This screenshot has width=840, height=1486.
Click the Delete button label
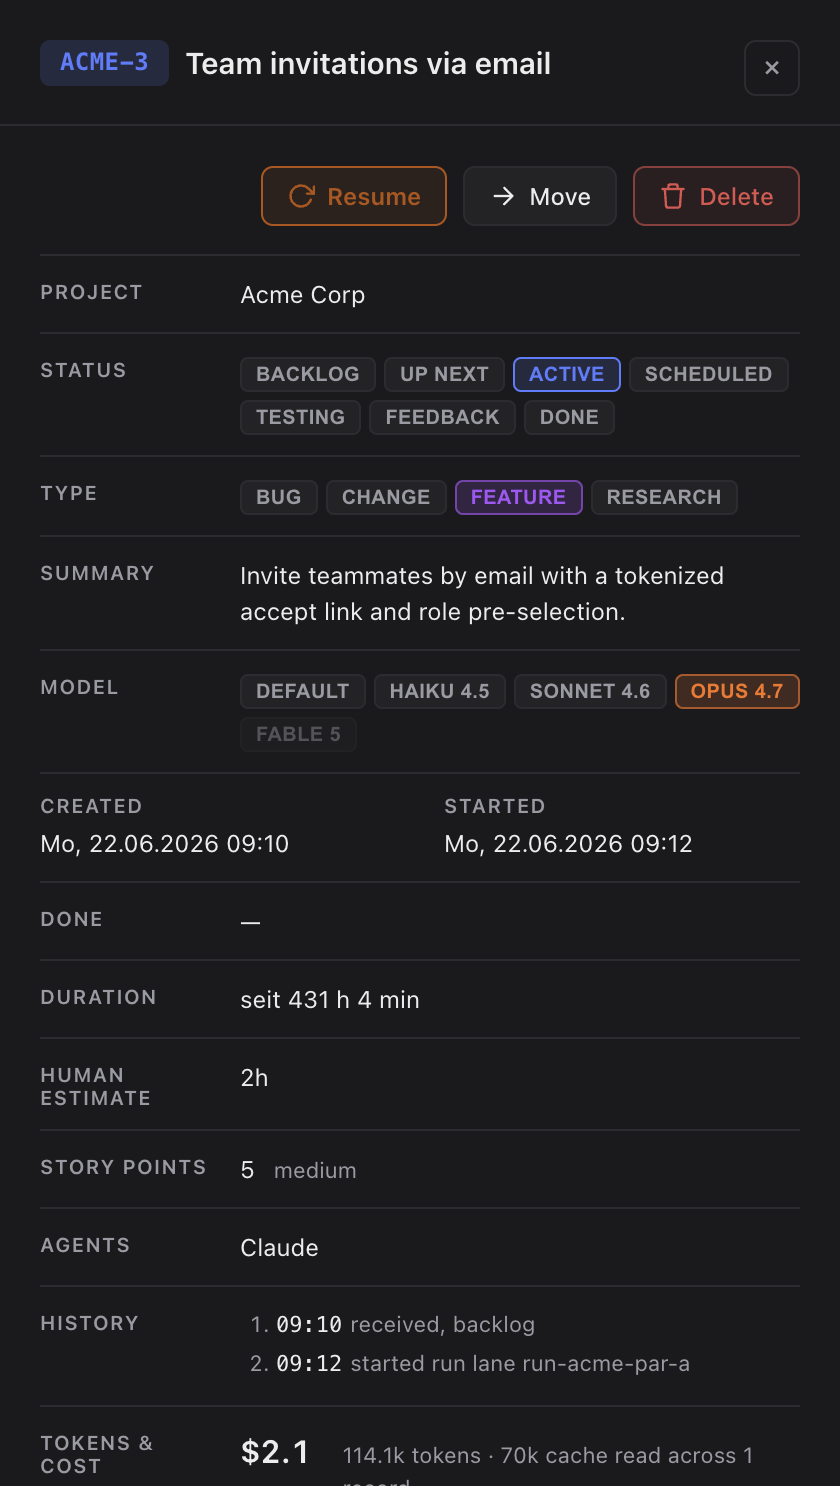(736, 197)
